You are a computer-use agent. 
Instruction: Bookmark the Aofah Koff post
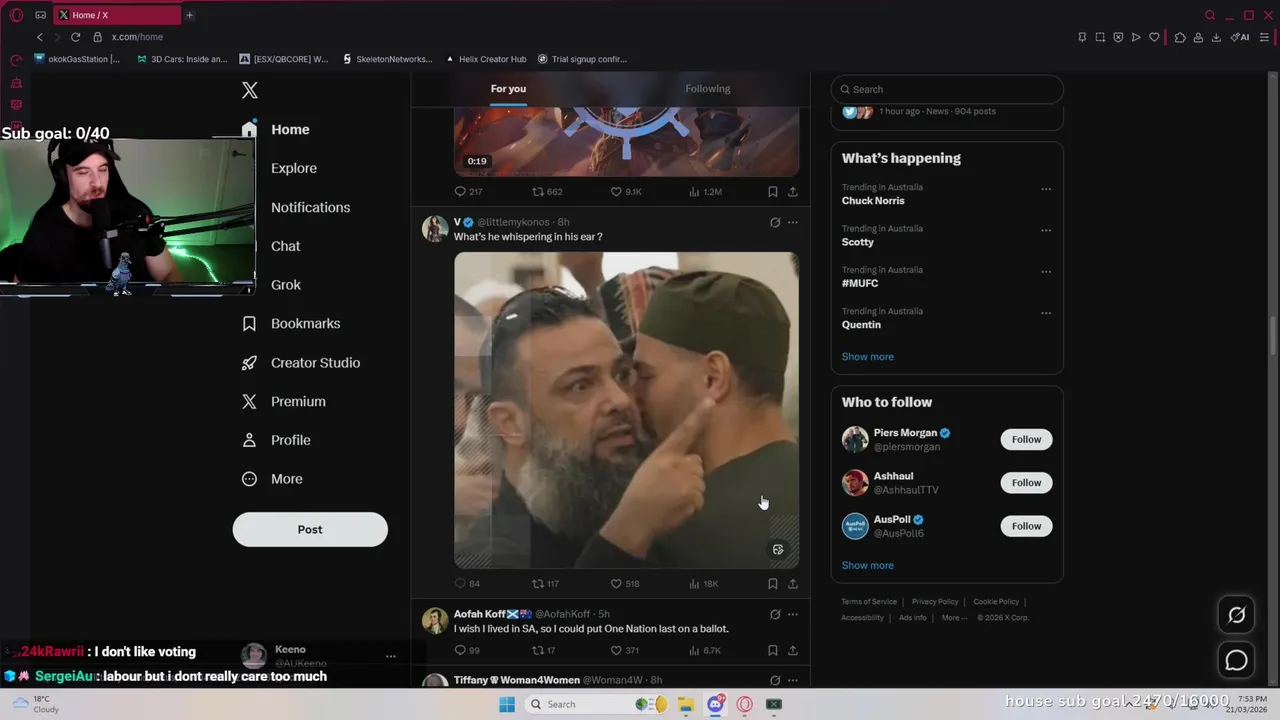(x=773, y=650)
